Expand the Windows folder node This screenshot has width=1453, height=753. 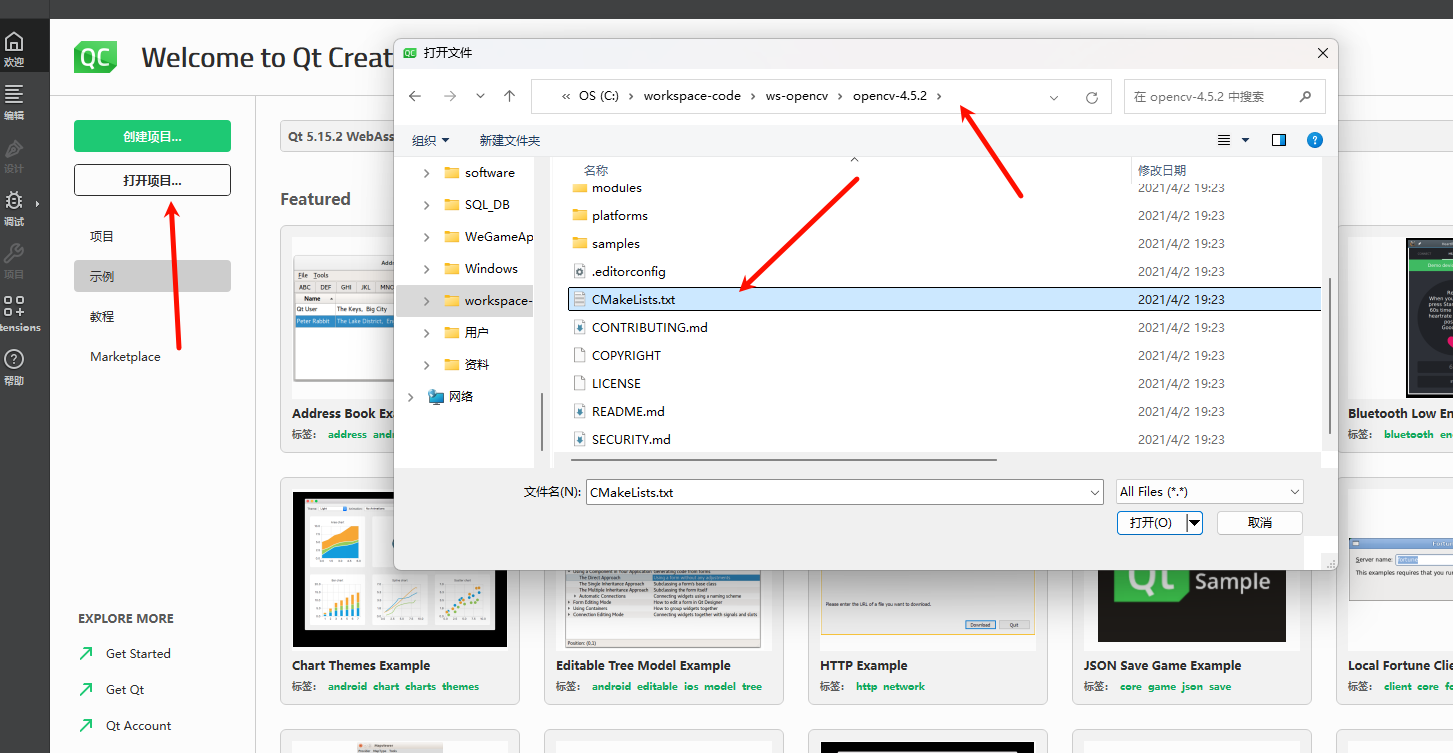pyautogui.click(x=426, y=269)
